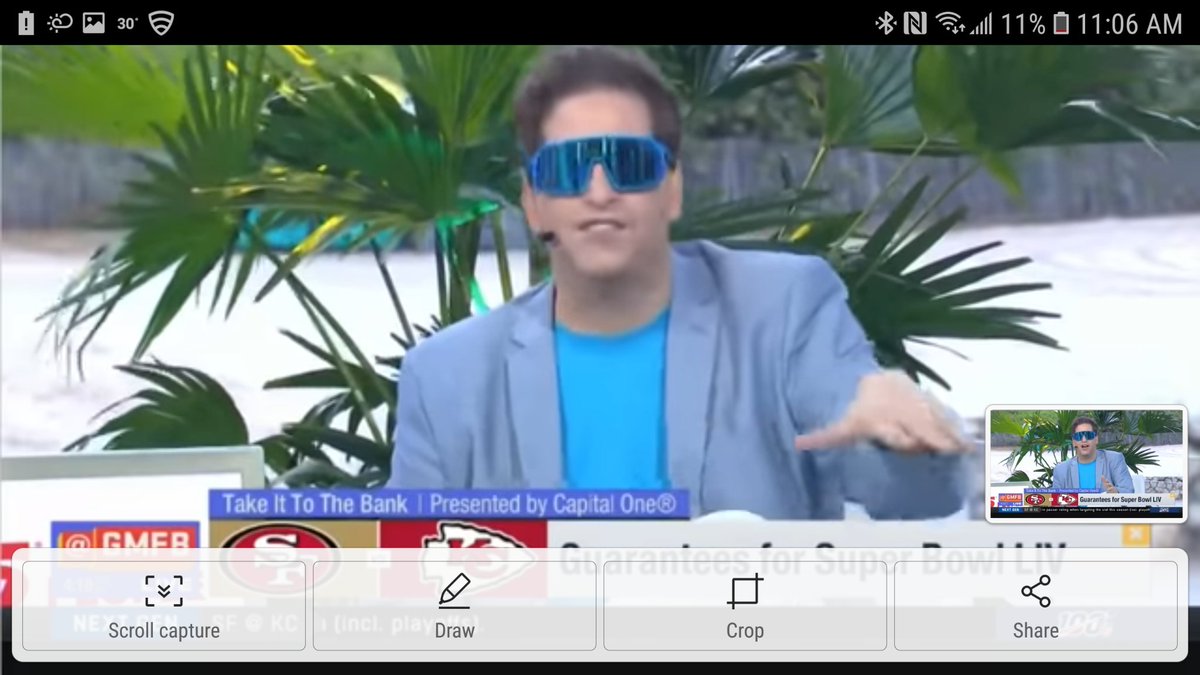Tap the Bluetooth status icon
The width and height of the screenshot is (1200, 675).
pyautogui.click(x=885, y=23)
